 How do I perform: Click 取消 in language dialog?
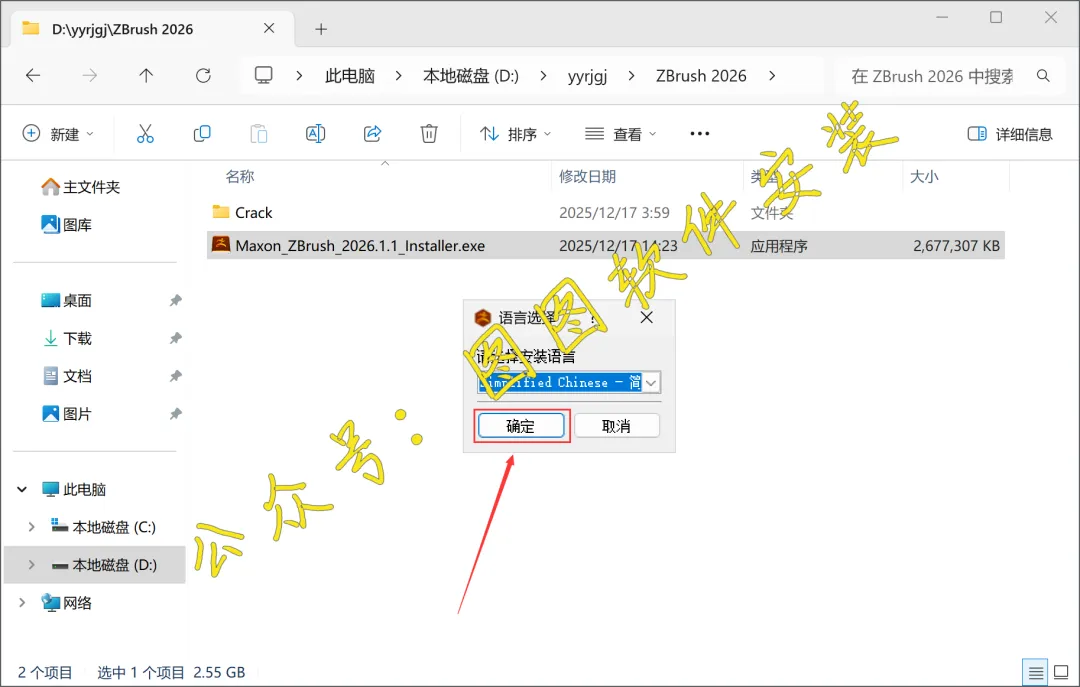[616, 426]
